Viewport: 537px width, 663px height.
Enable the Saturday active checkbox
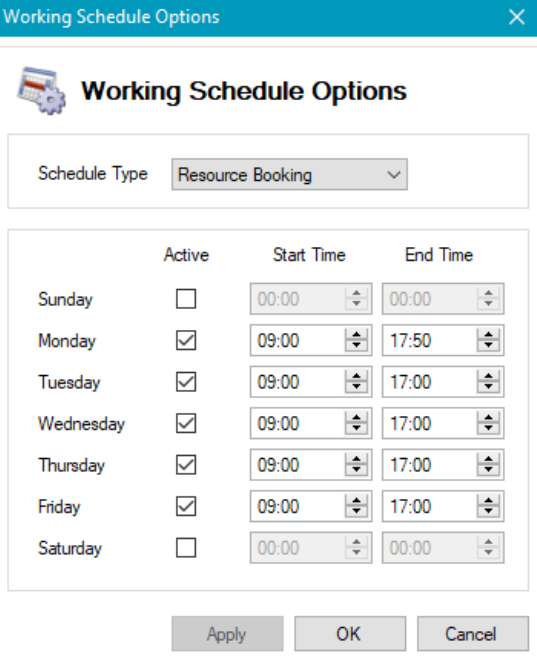click(186, 548)
